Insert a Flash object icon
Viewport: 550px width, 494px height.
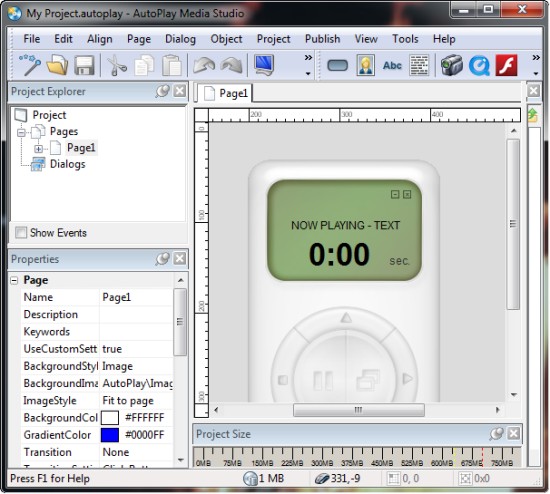pos(507,65)
